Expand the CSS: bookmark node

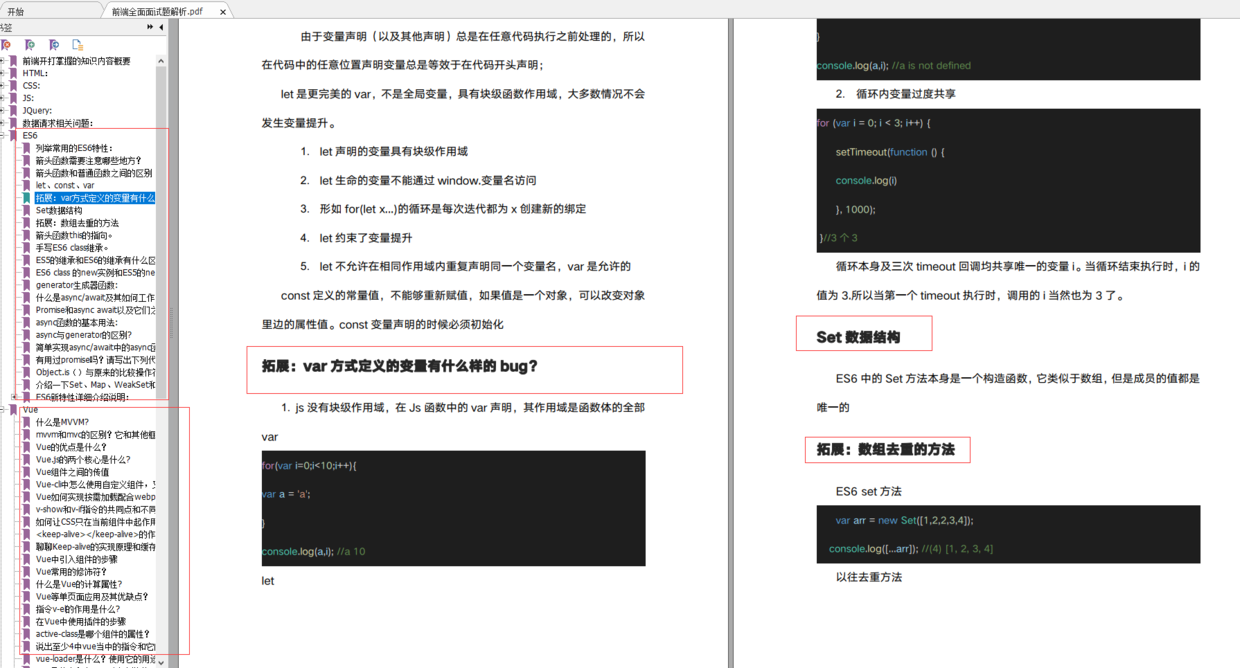pyautogui.click(x=3, y=85)
